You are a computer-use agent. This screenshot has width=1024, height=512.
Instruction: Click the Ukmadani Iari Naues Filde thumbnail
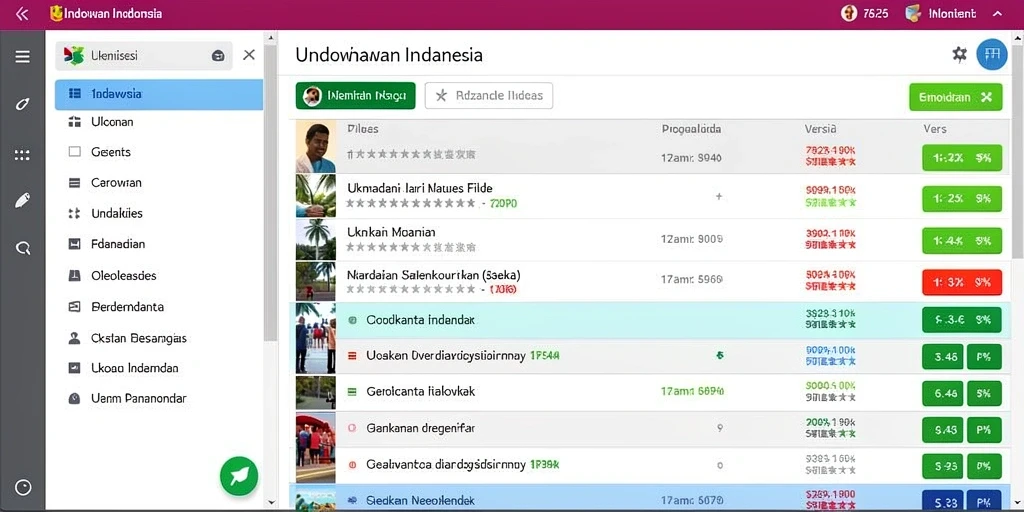click(x=315, y=195)
